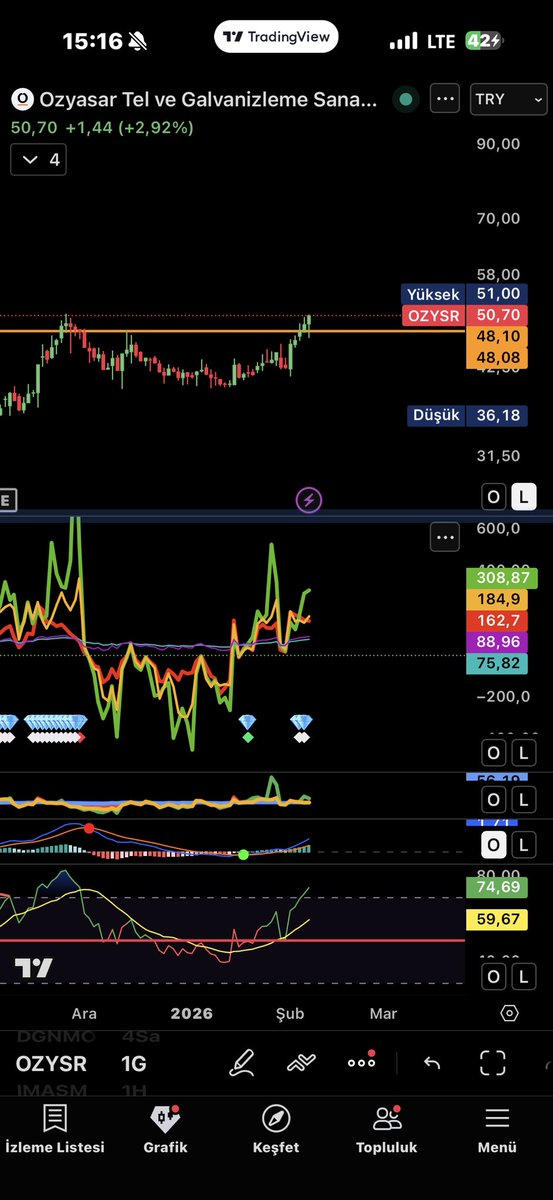This screenshot has height=1200, width=553.
Task: Tap the teal 75,82 indicator value
Action: [x=497, y=662]
